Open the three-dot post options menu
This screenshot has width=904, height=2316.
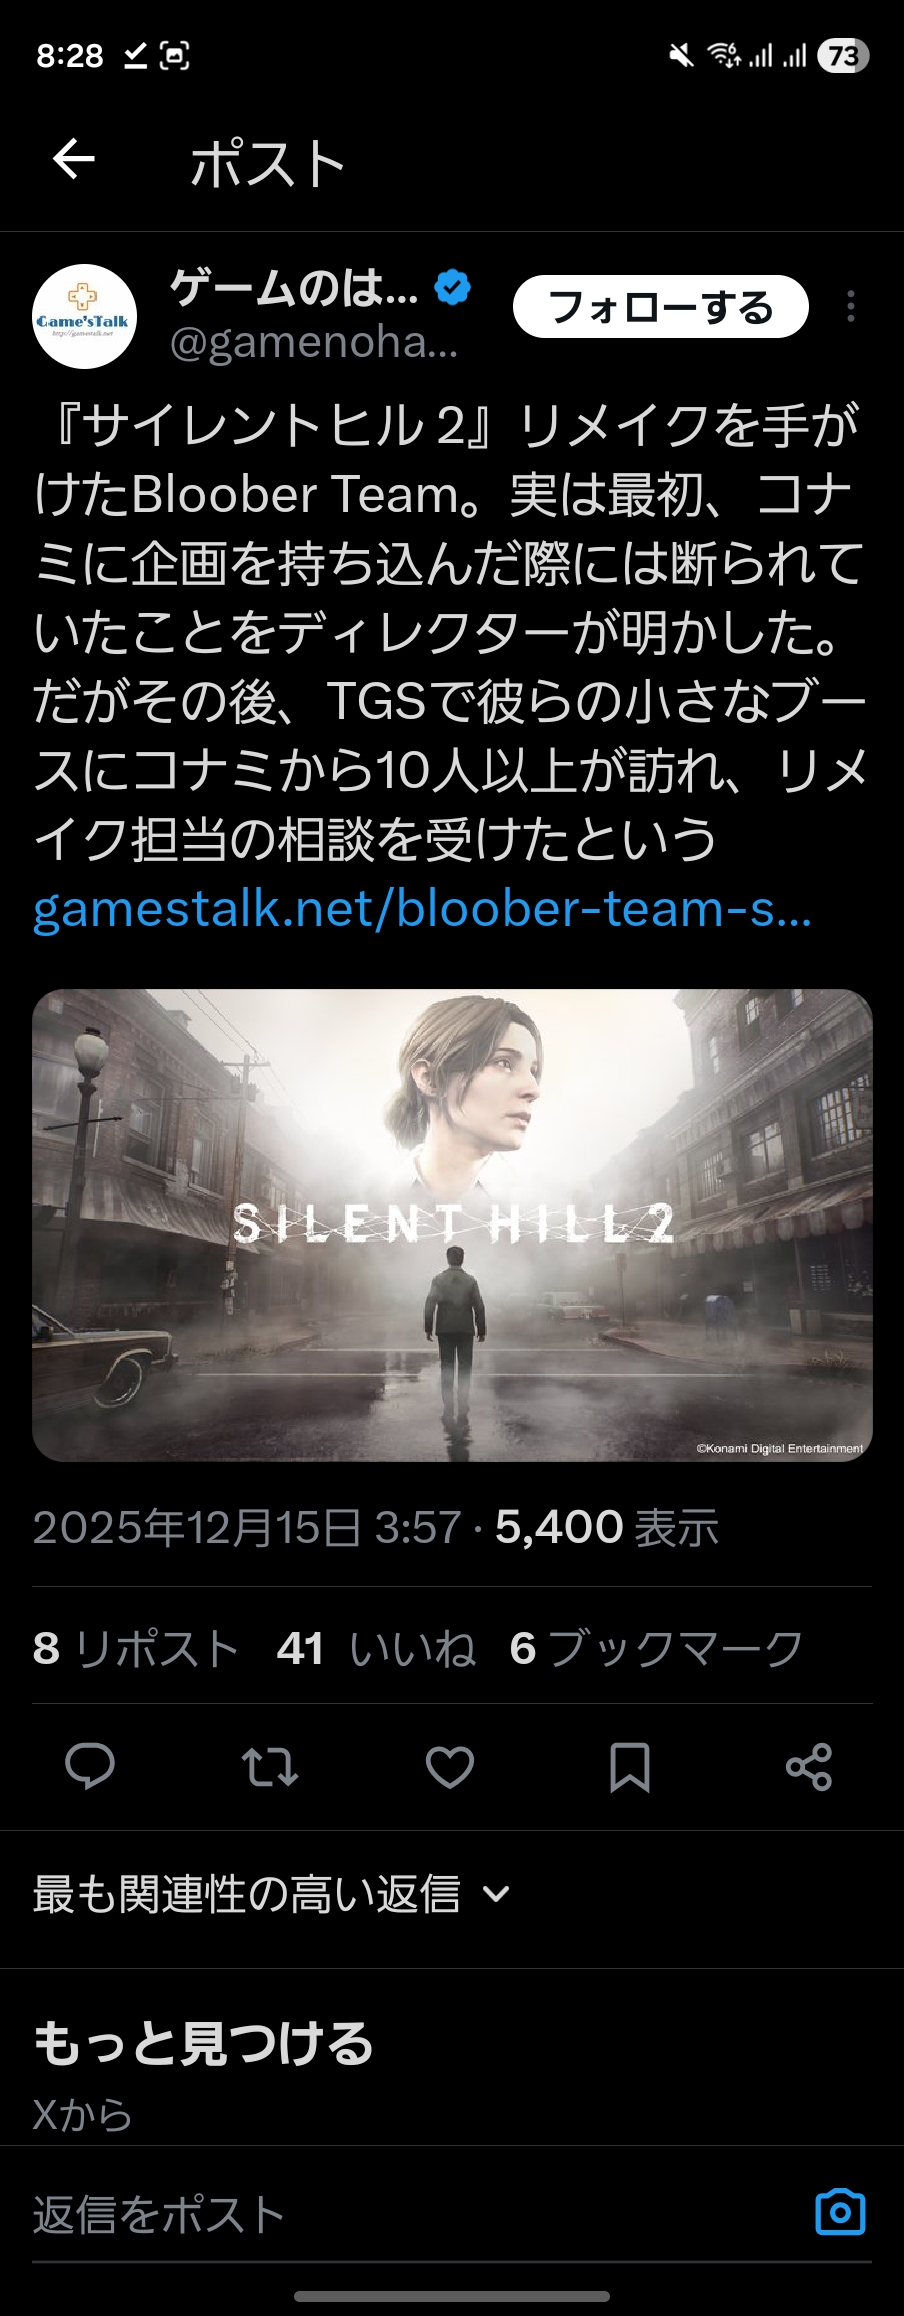click(x=850, y=306)
